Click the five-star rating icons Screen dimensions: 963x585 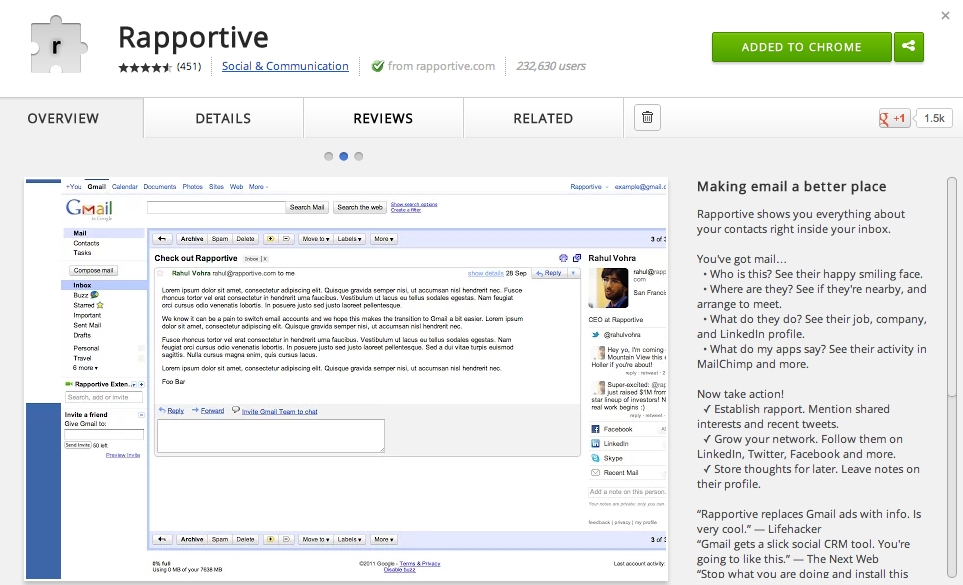tap(145, 67)
